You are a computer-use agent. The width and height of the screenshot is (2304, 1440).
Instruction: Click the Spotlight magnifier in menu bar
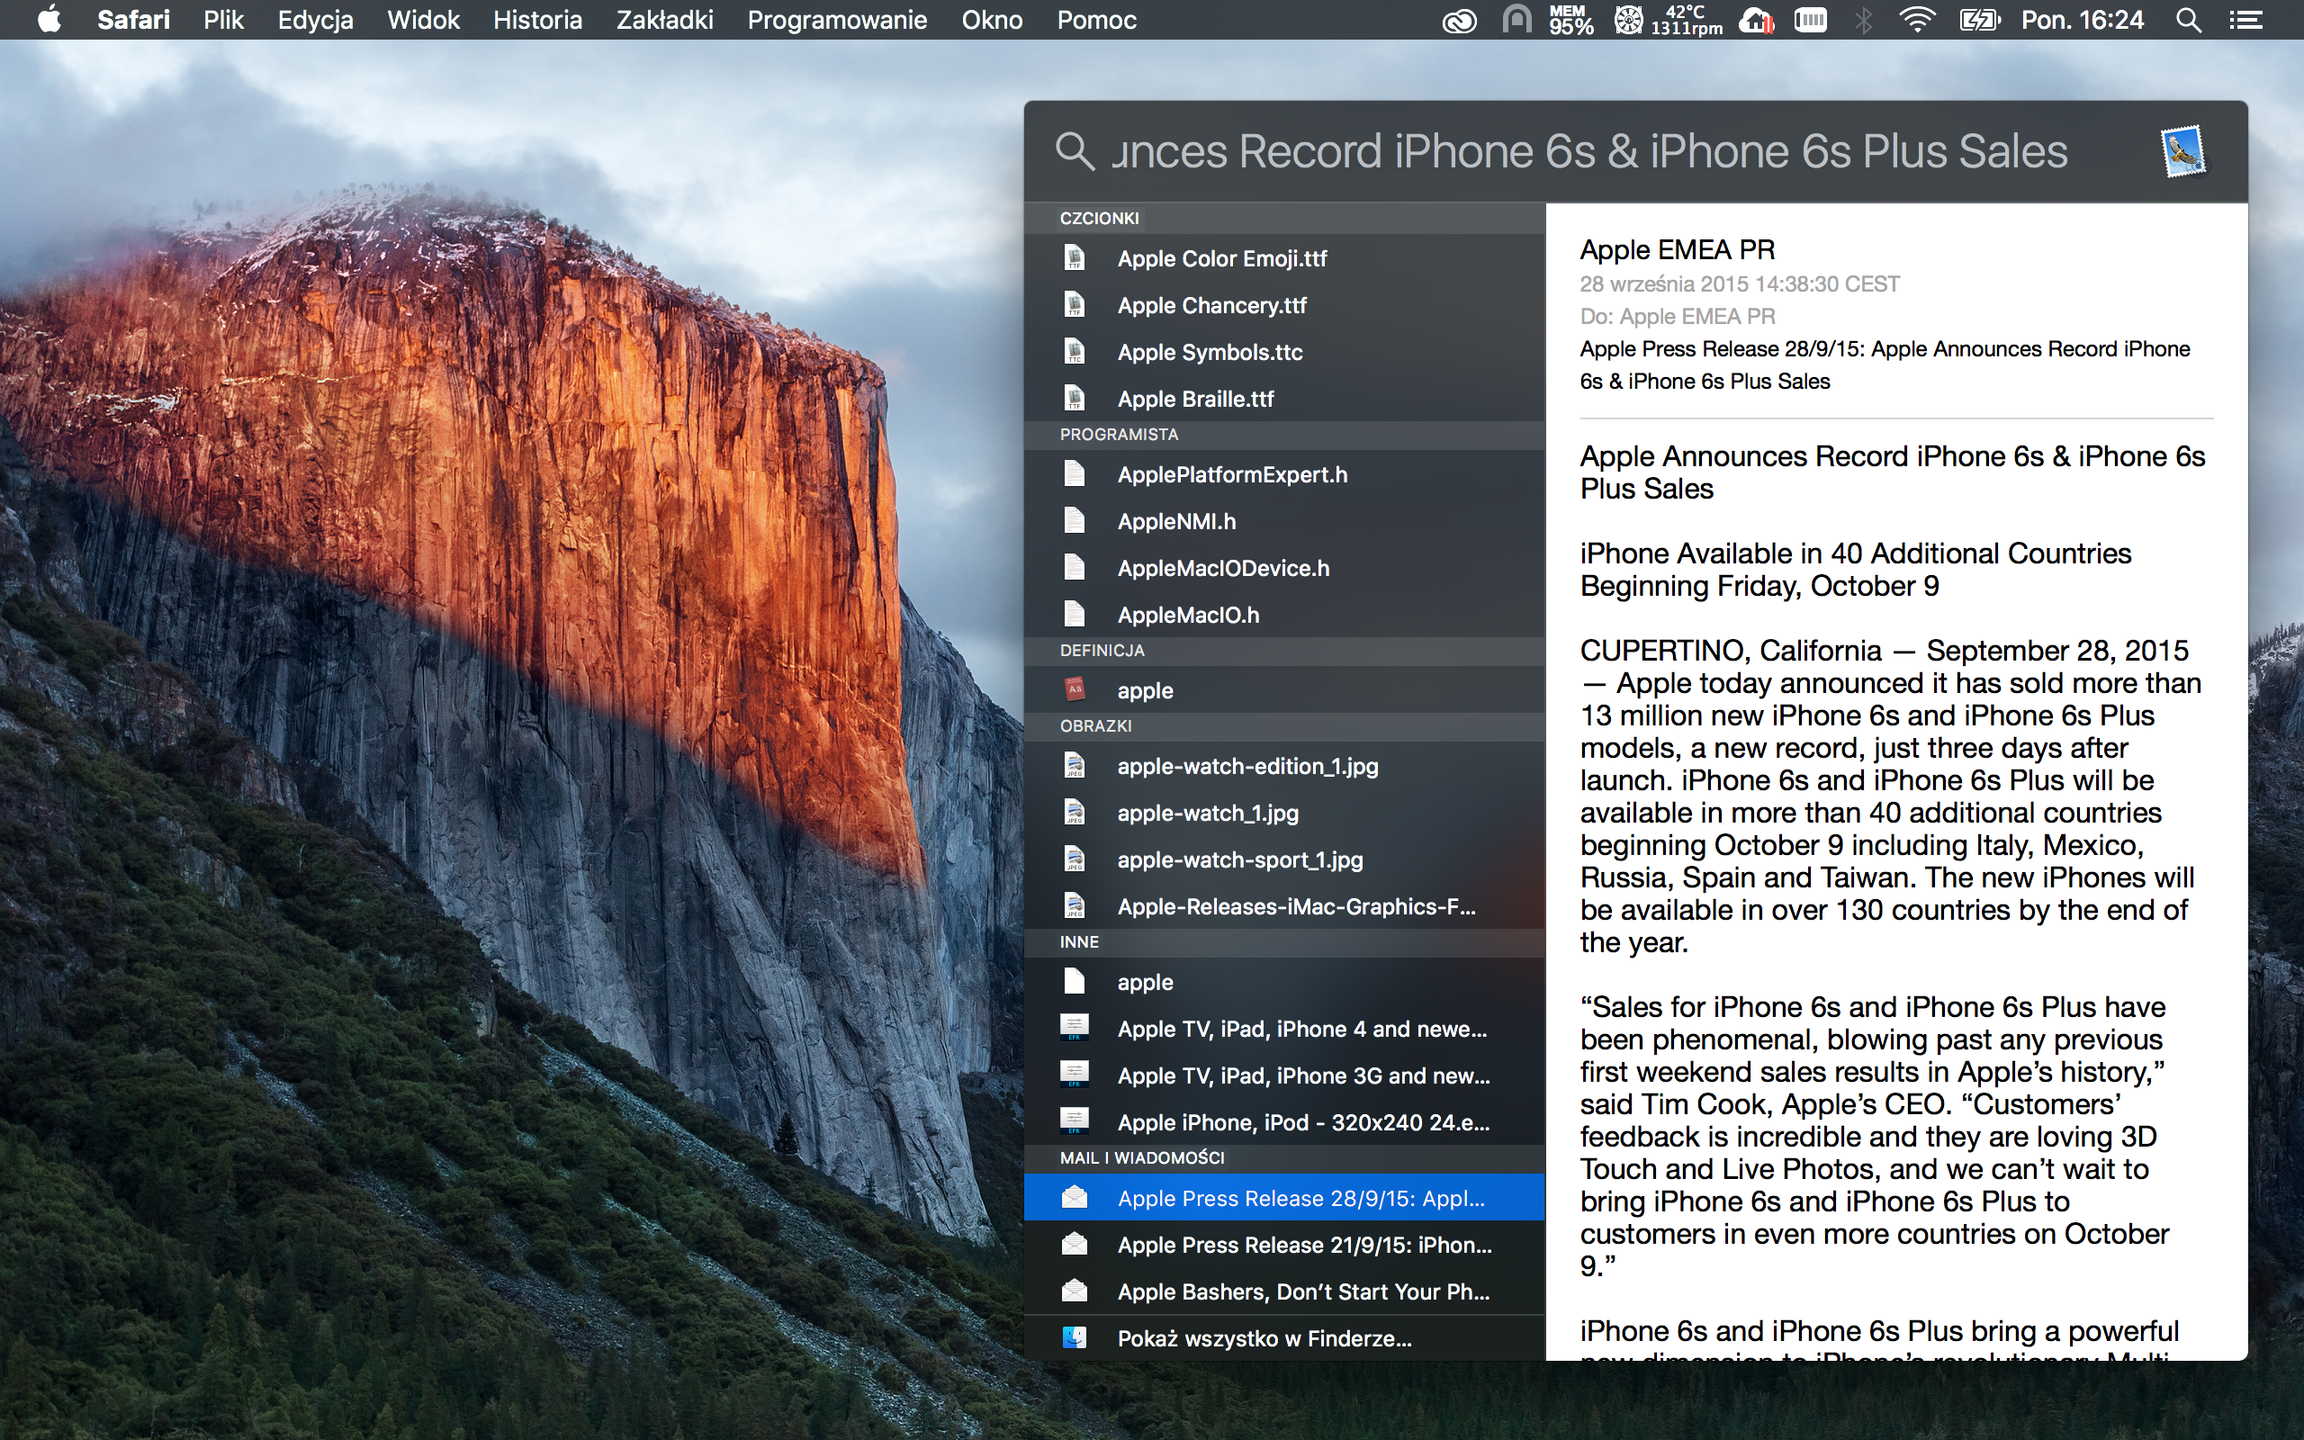coord(2188,20)
